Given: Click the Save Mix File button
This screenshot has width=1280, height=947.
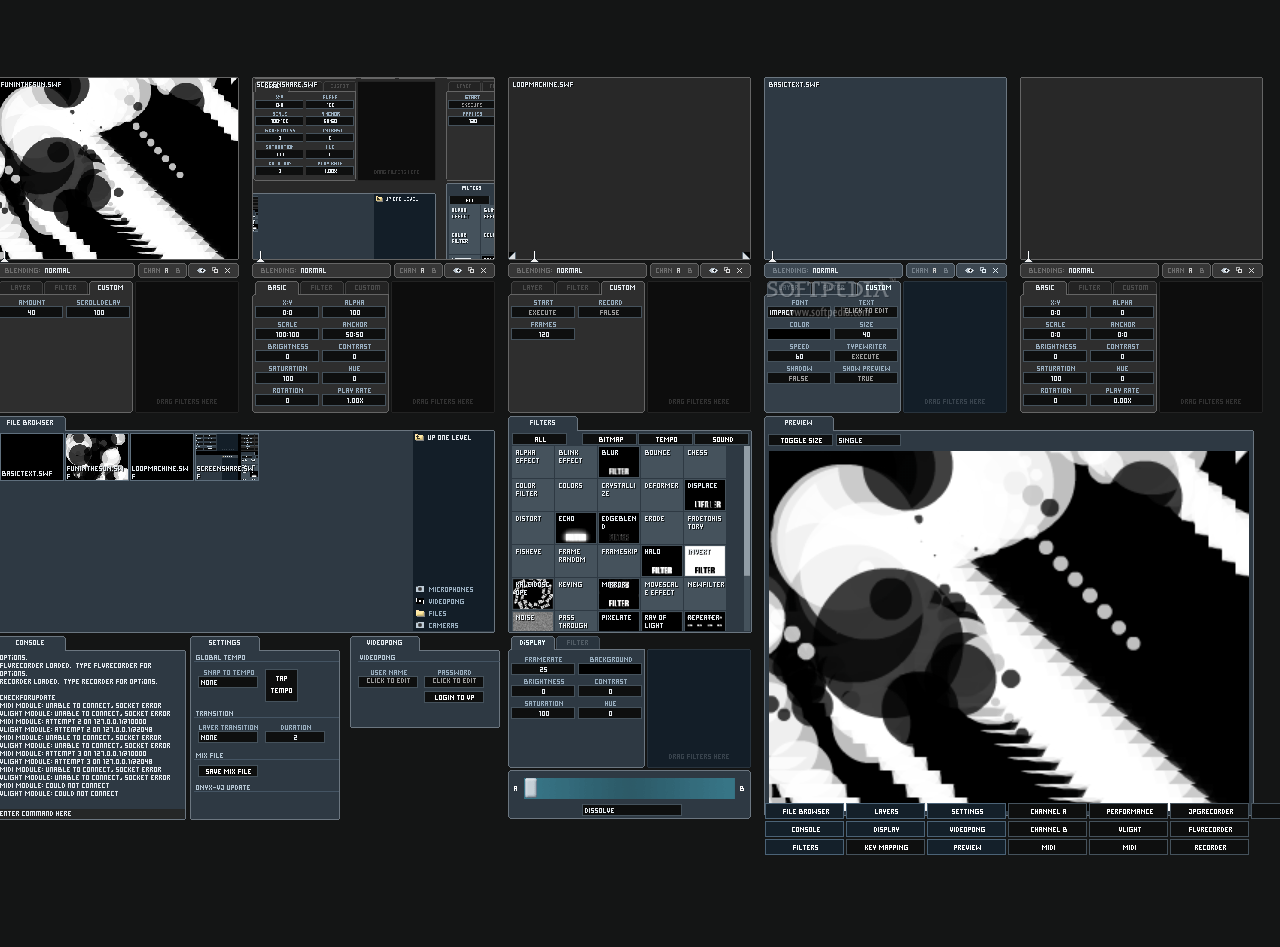Looking at the screenshot, I should 228,771.
